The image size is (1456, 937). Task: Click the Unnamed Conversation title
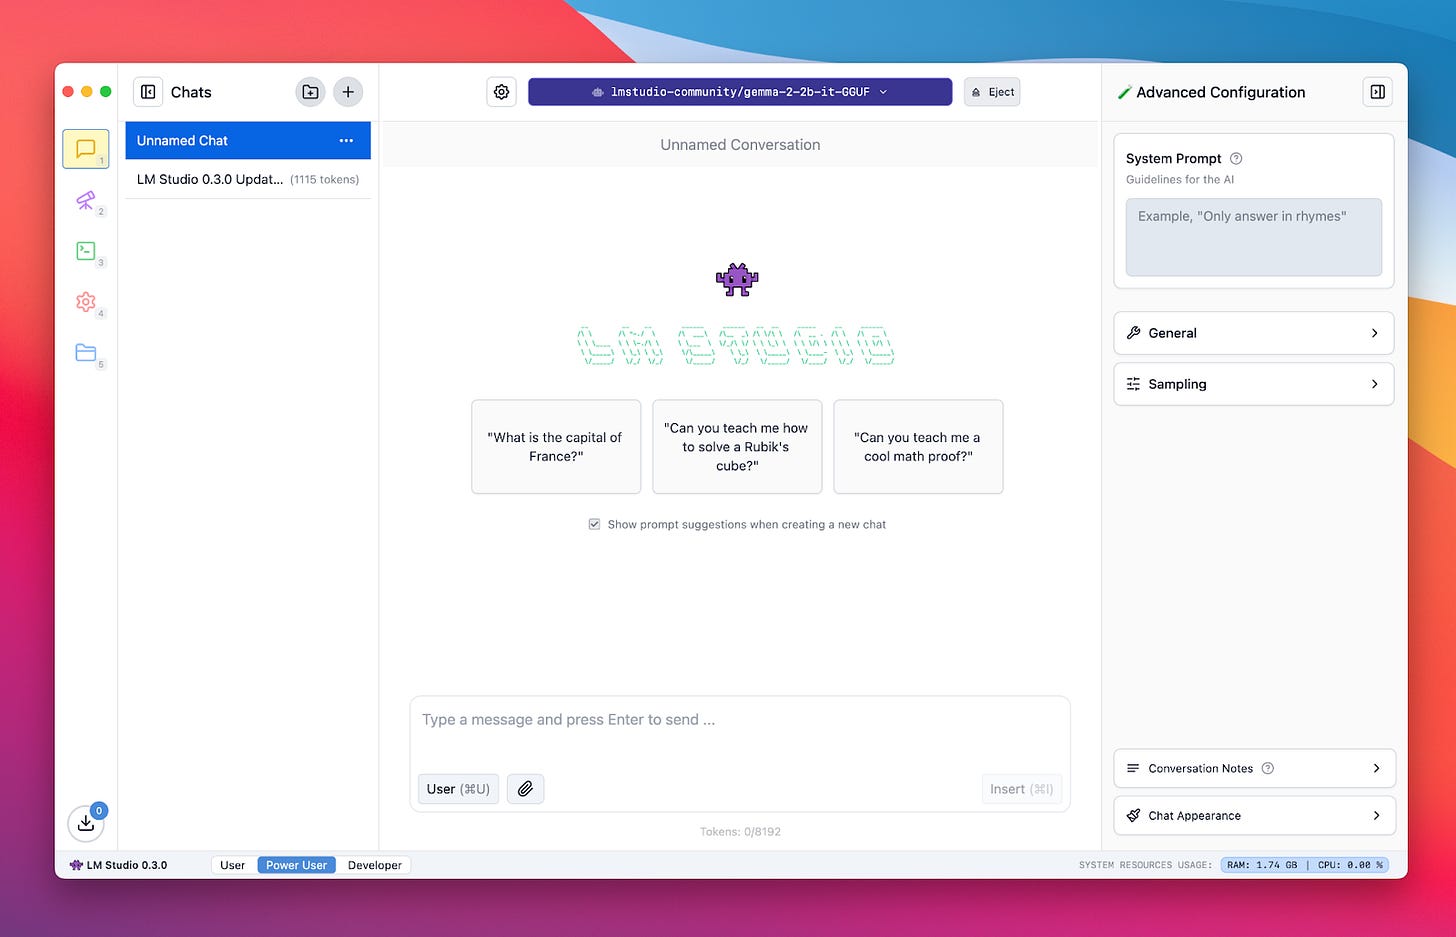point(740,145)
